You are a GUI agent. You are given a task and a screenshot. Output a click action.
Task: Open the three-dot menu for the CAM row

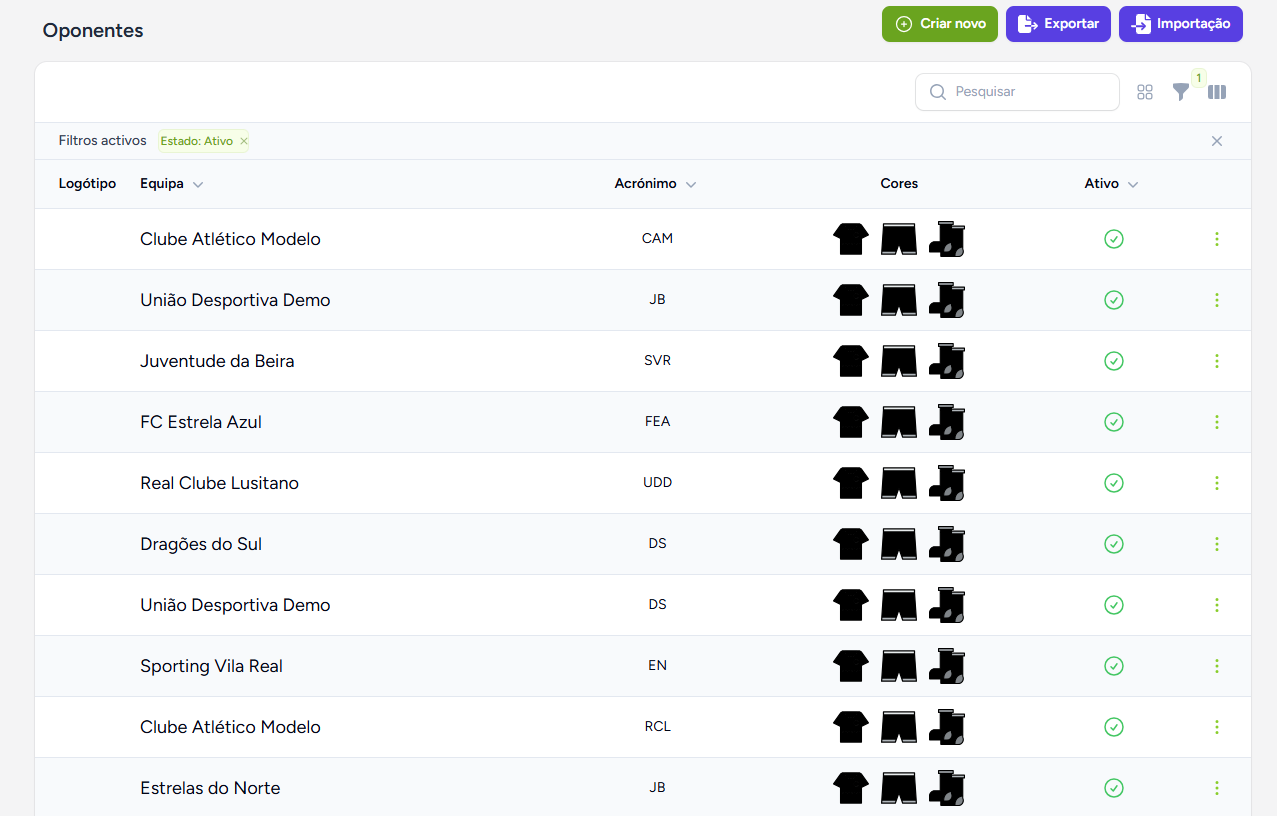tap(1217, 239)
